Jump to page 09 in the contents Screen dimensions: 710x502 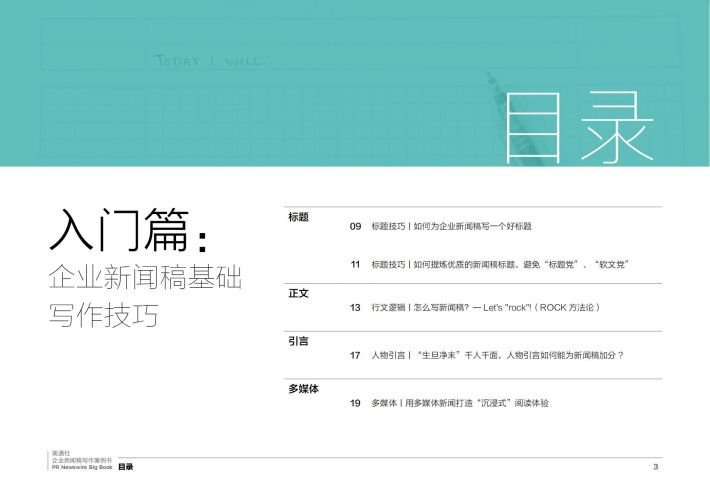click(355, 227)
